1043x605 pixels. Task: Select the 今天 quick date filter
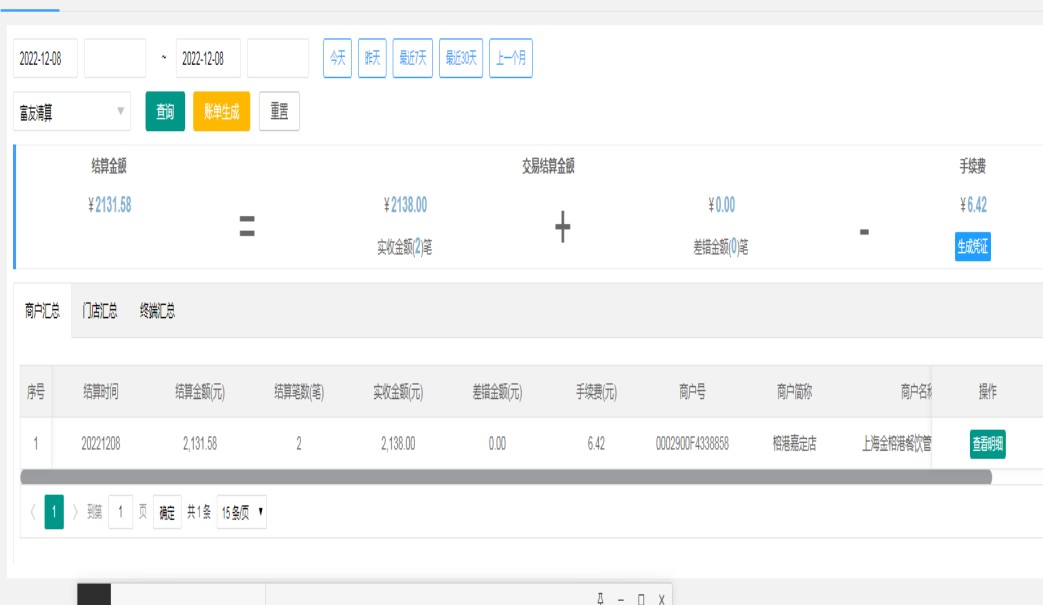point(337,58)
